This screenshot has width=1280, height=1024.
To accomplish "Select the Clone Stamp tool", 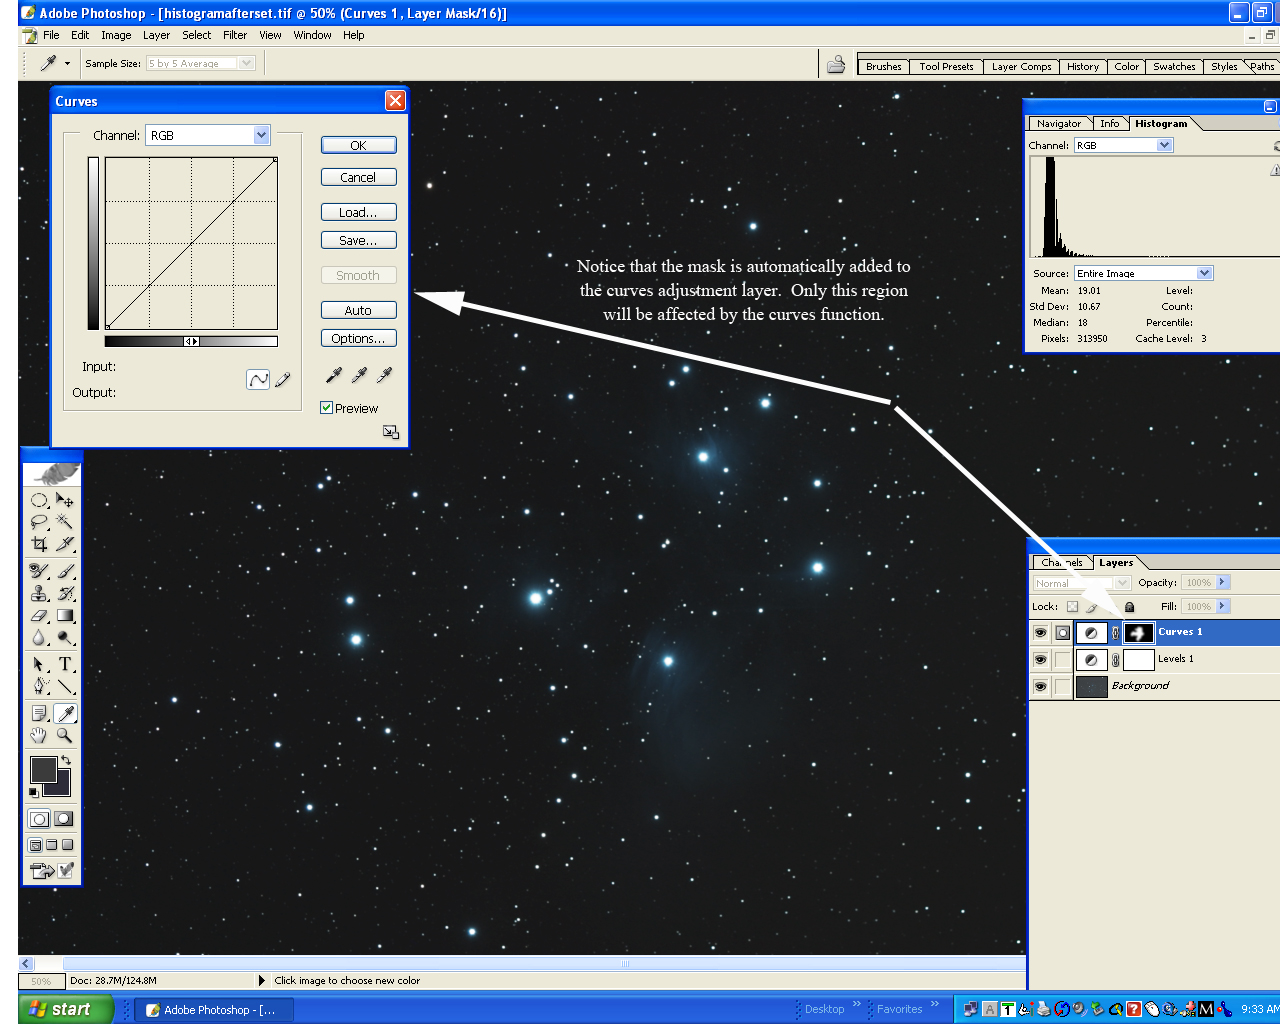I will pyautogui.click(x=39, y=593).
